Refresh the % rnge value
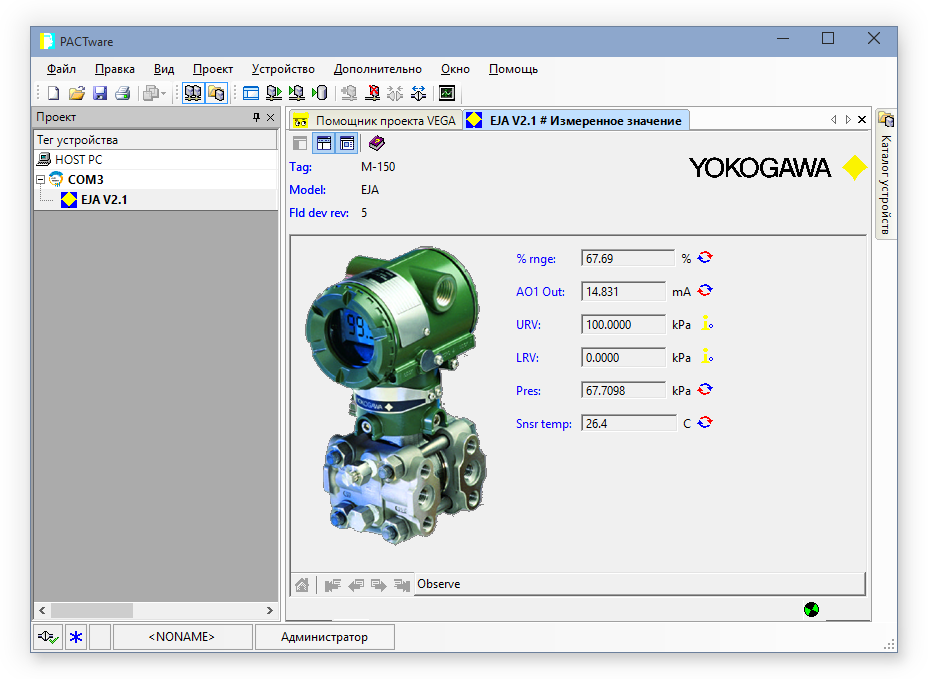Image resolution: width=928 pixels, height=679 pixels. (705, 258)
